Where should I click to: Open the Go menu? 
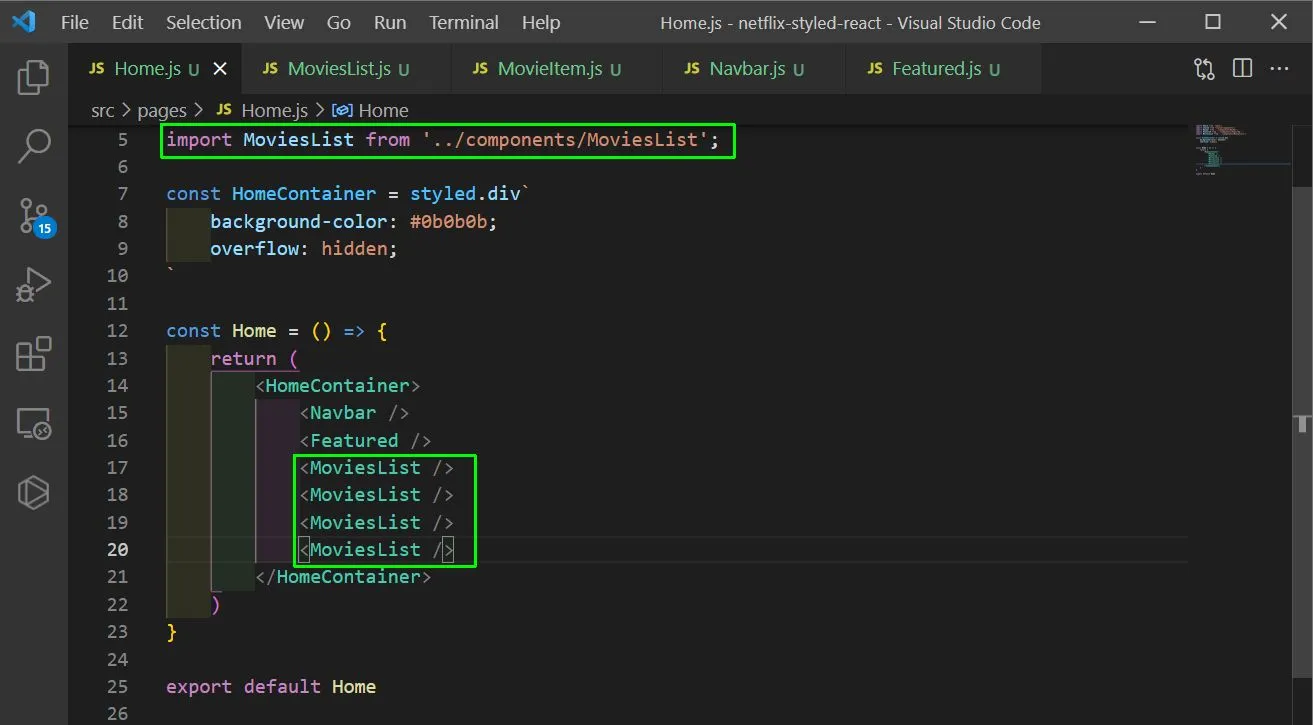339,22
